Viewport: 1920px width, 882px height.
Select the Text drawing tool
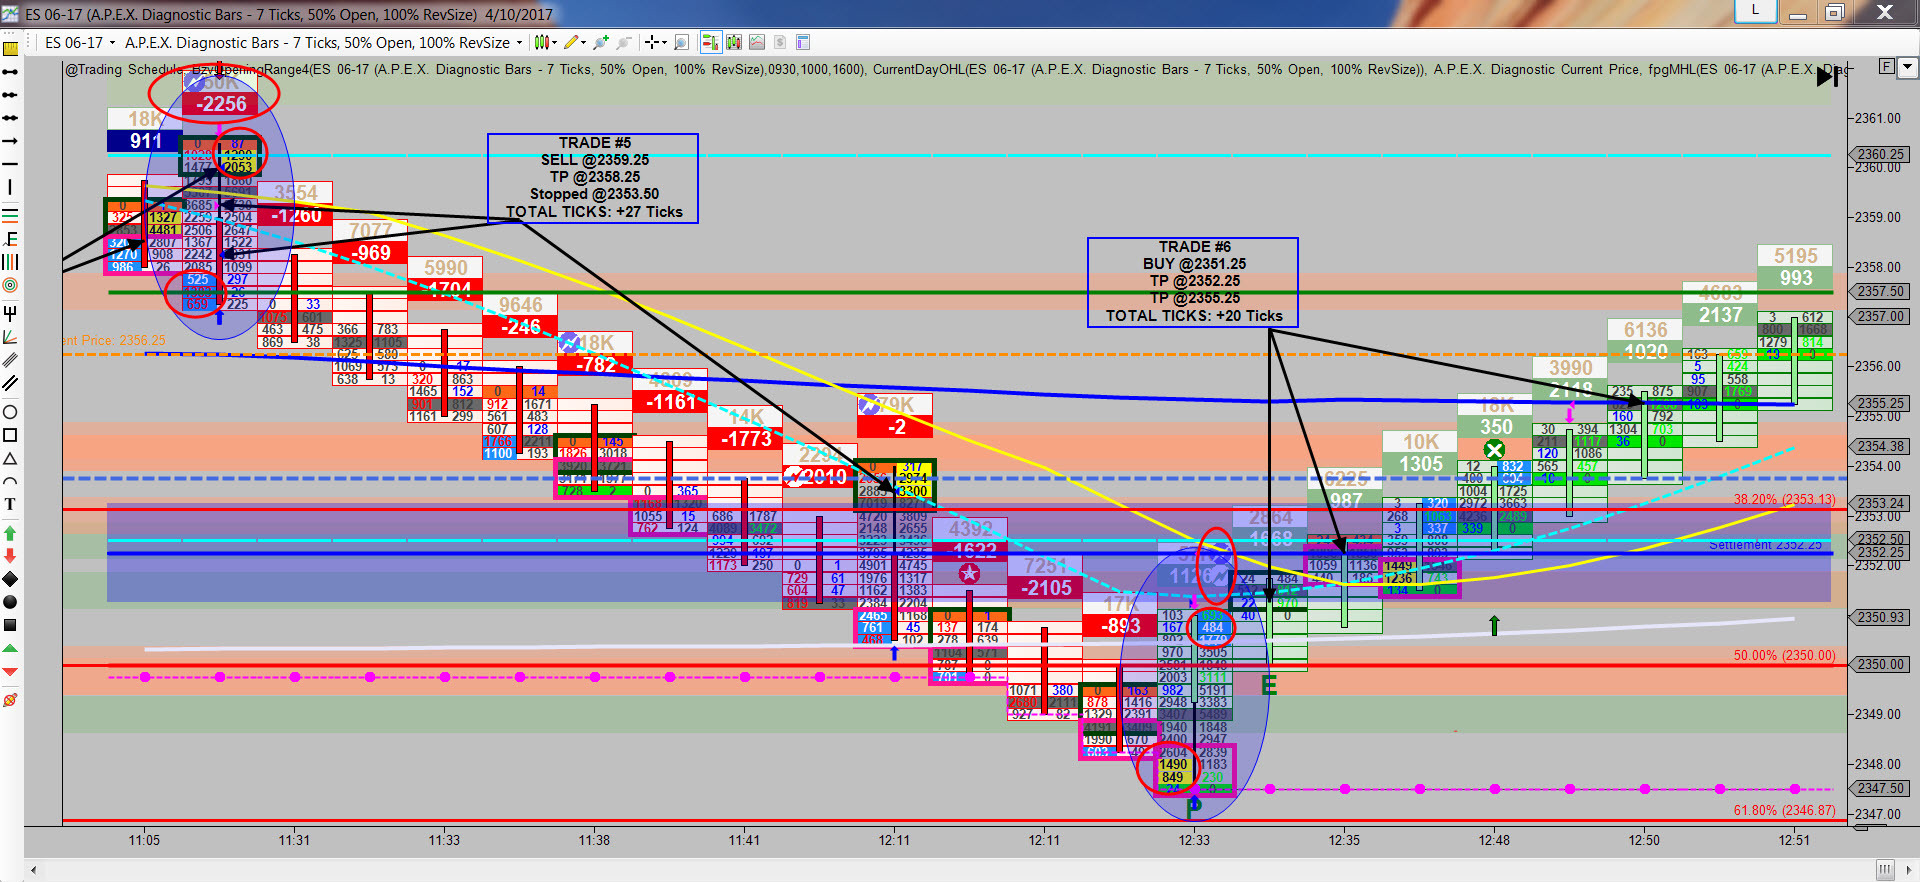(x=10, y=504)
